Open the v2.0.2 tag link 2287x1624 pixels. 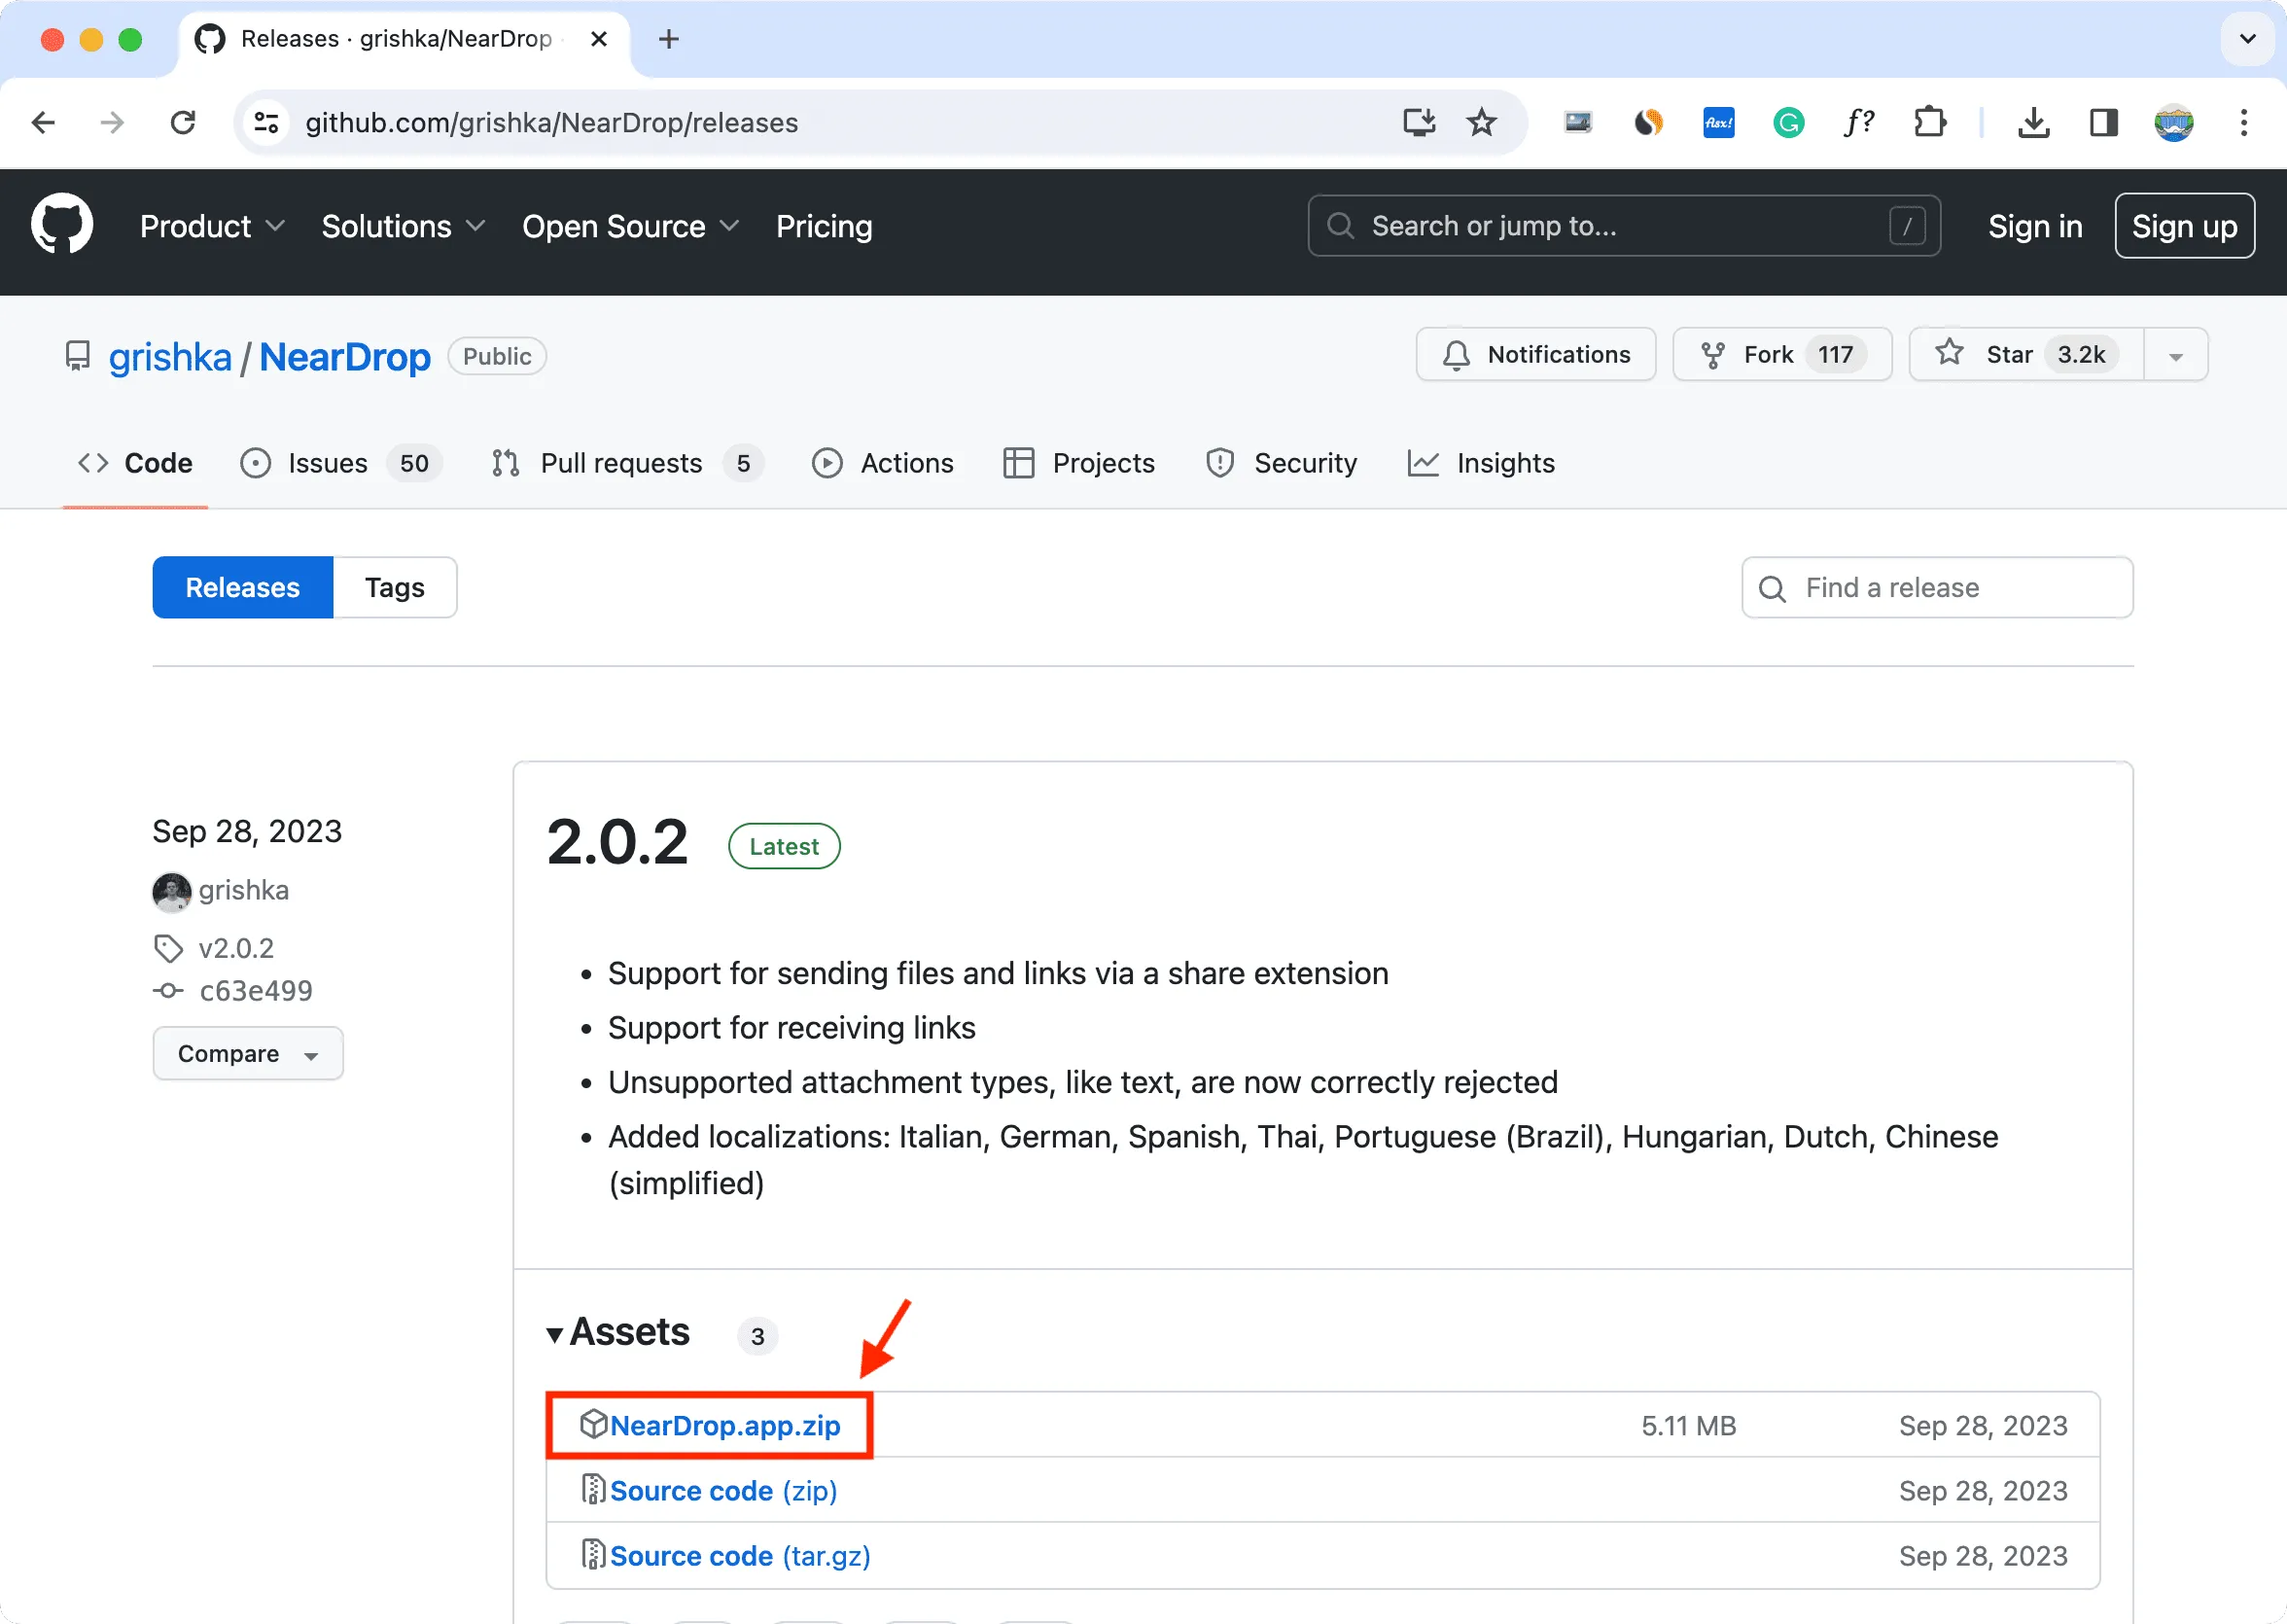(x=236, y=947)
